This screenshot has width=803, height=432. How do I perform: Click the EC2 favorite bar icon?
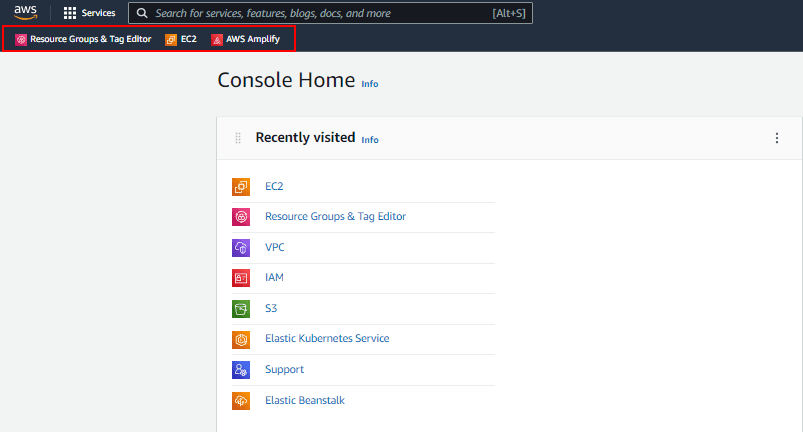171,39
